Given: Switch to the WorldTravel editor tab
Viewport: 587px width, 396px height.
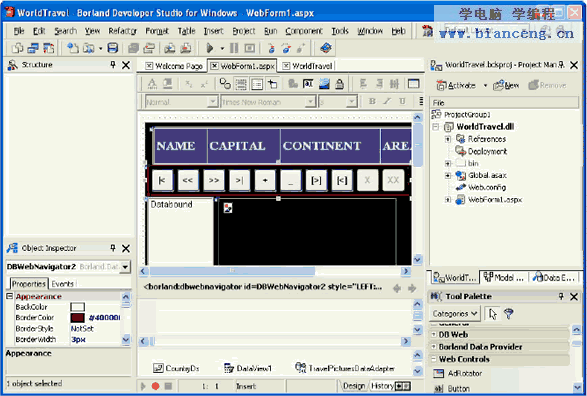Looking at the screenshot, I should (308, 66).
